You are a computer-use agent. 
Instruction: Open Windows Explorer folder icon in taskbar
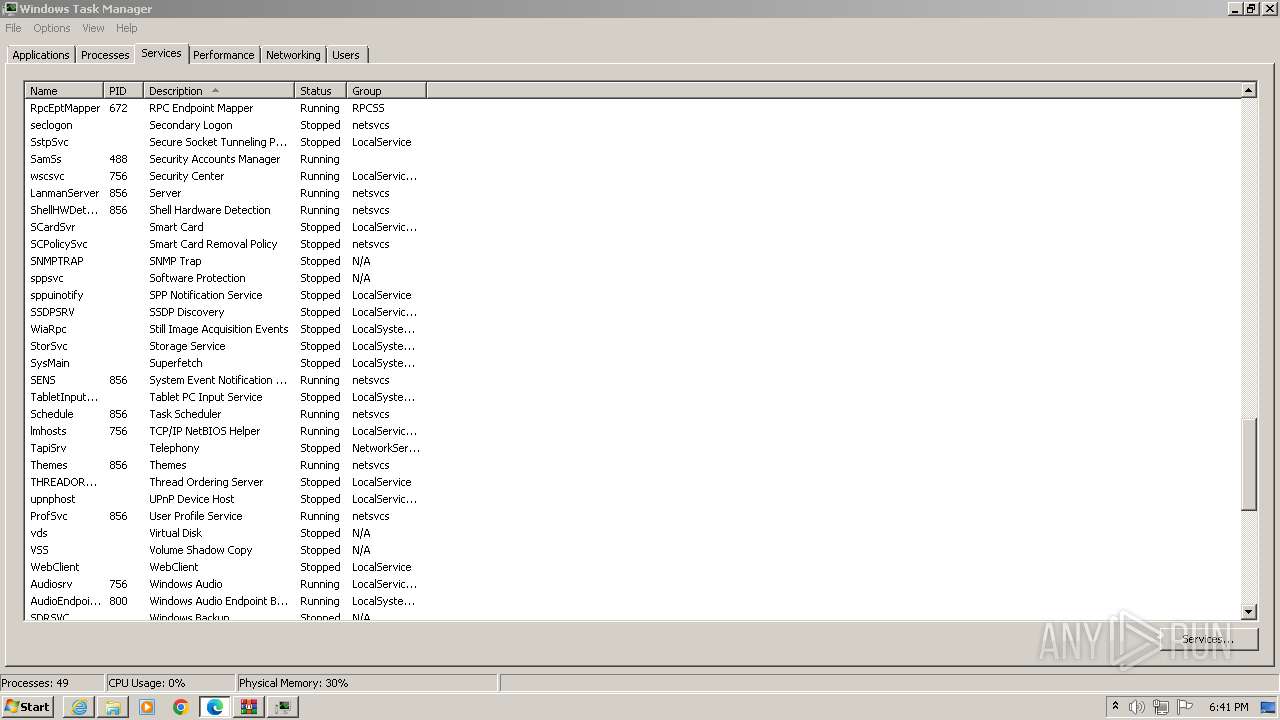click(x=113, y=707)
